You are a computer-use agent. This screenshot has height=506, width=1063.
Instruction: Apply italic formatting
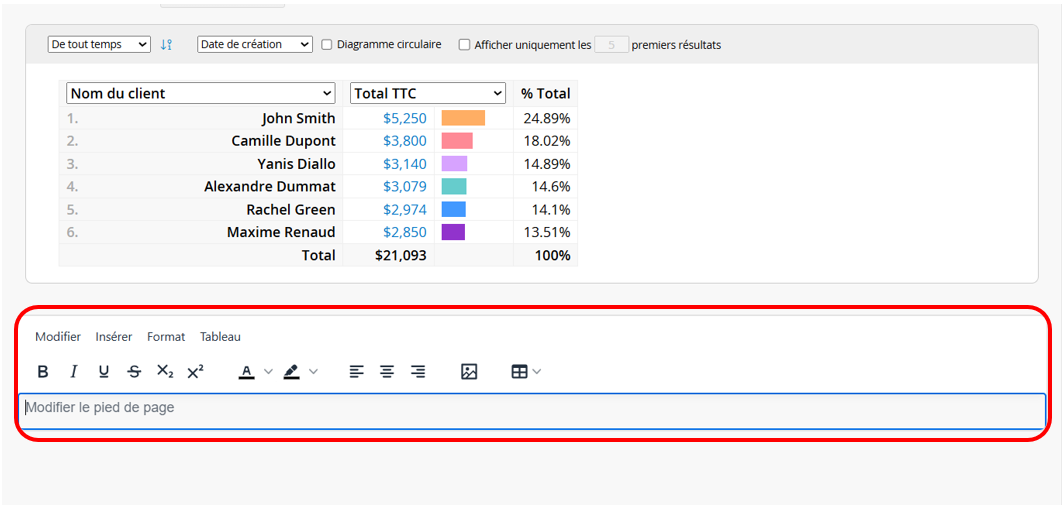(x=74, y=372)
